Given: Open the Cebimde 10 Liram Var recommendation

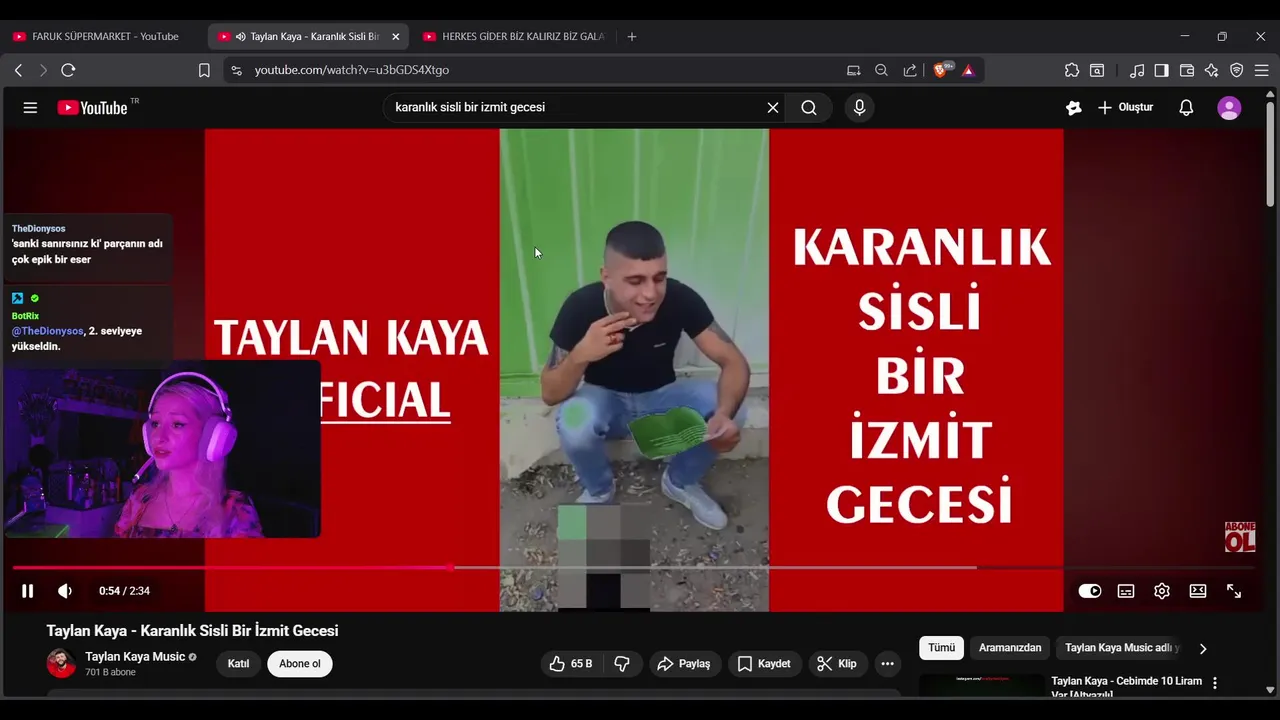Looking at the screenshot, I should (x=1127, y=687).
